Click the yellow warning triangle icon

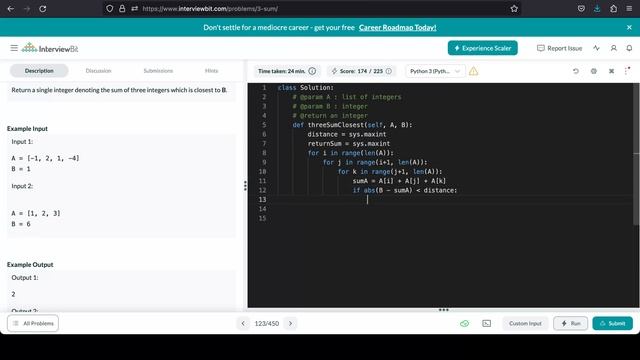click(x=473, y=71)
